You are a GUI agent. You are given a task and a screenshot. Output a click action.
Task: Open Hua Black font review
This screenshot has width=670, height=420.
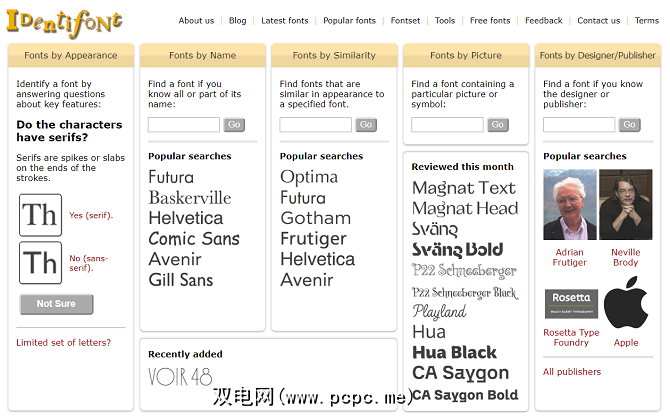(454, 352)
